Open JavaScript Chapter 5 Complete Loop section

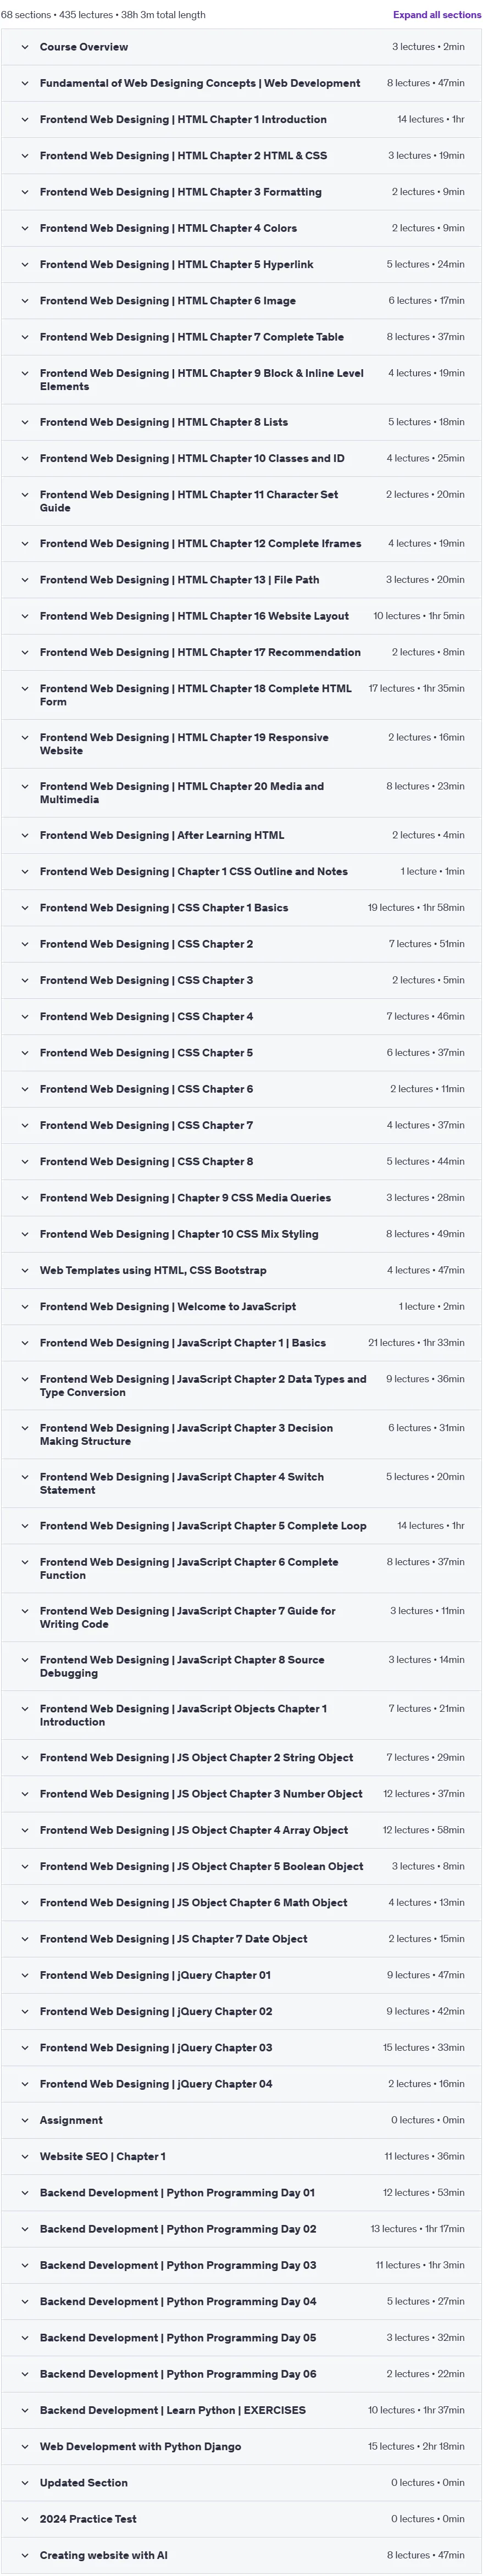point(241,1526)
